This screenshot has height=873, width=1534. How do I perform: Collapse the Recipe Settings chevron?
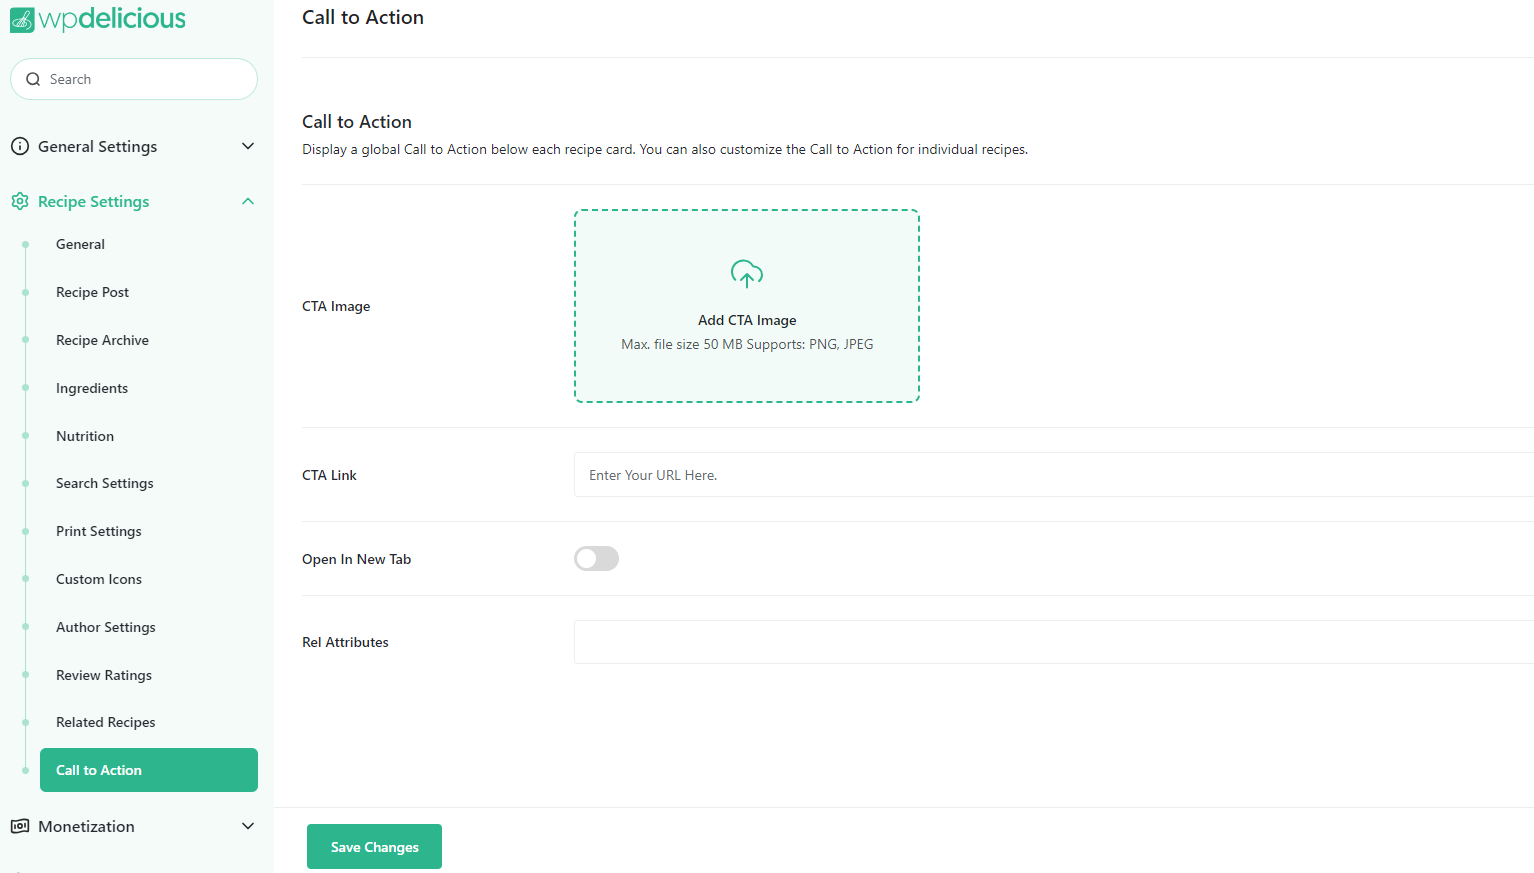pos(248,201)
